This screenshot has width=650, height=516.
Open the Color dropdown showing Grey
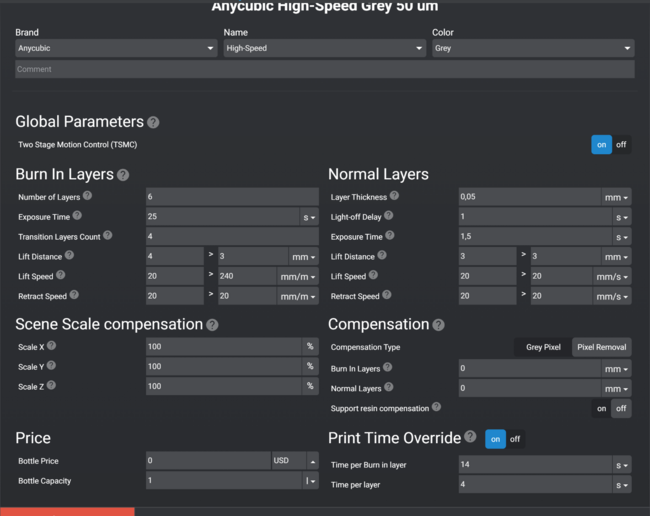point(532,48)
